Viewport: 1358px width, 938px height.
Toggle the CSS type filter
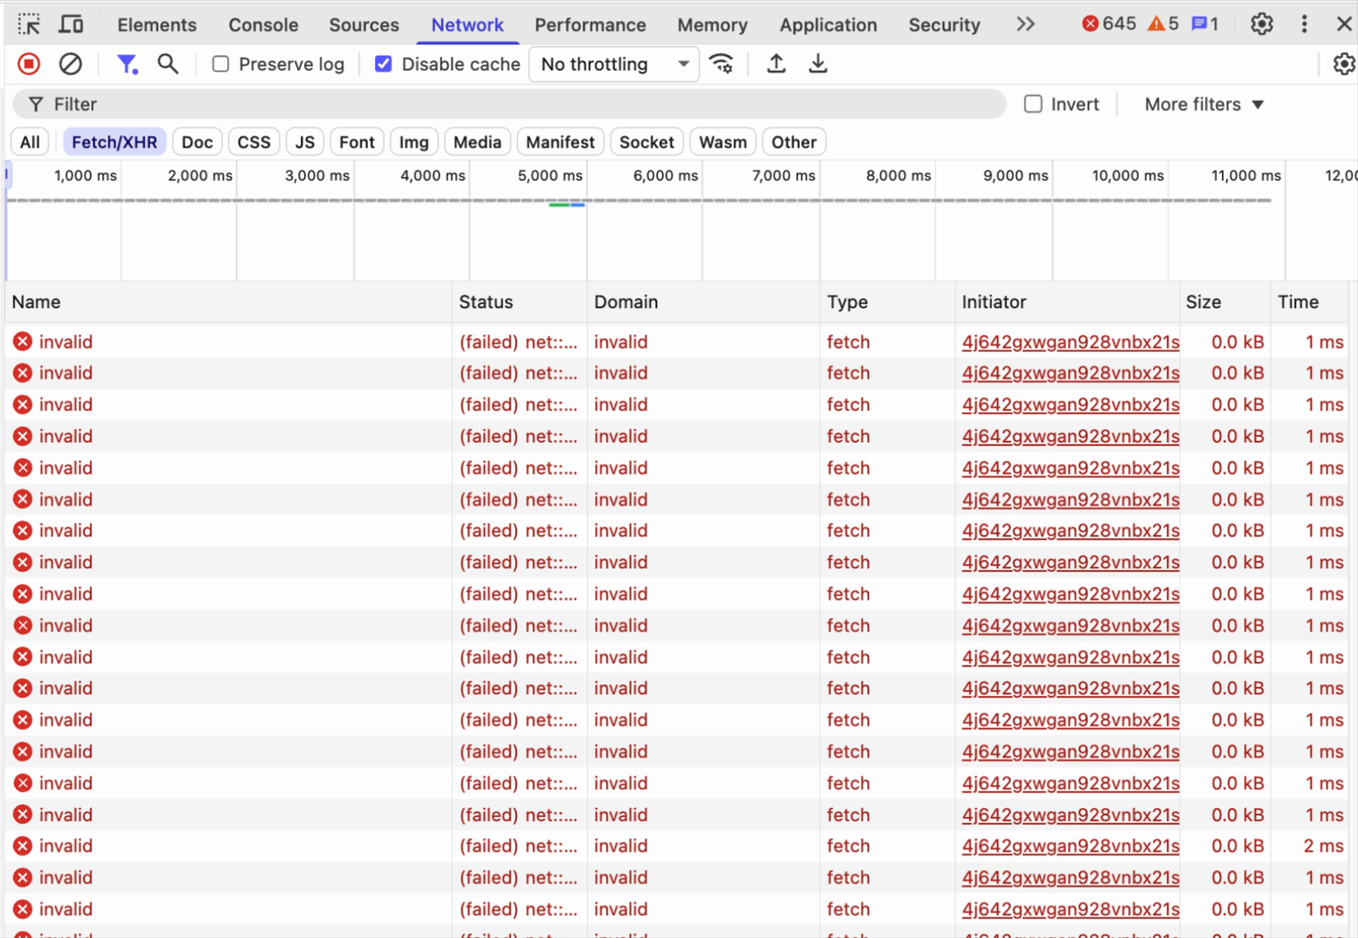(254, 142)
